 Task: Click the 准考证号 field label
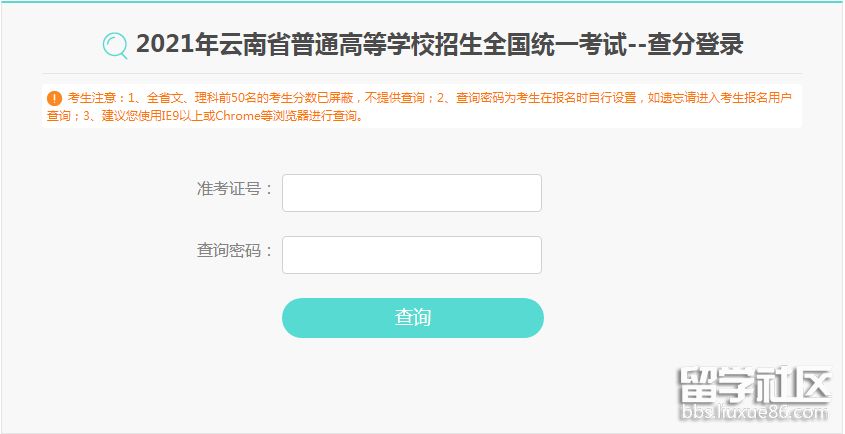click(235, 189)
